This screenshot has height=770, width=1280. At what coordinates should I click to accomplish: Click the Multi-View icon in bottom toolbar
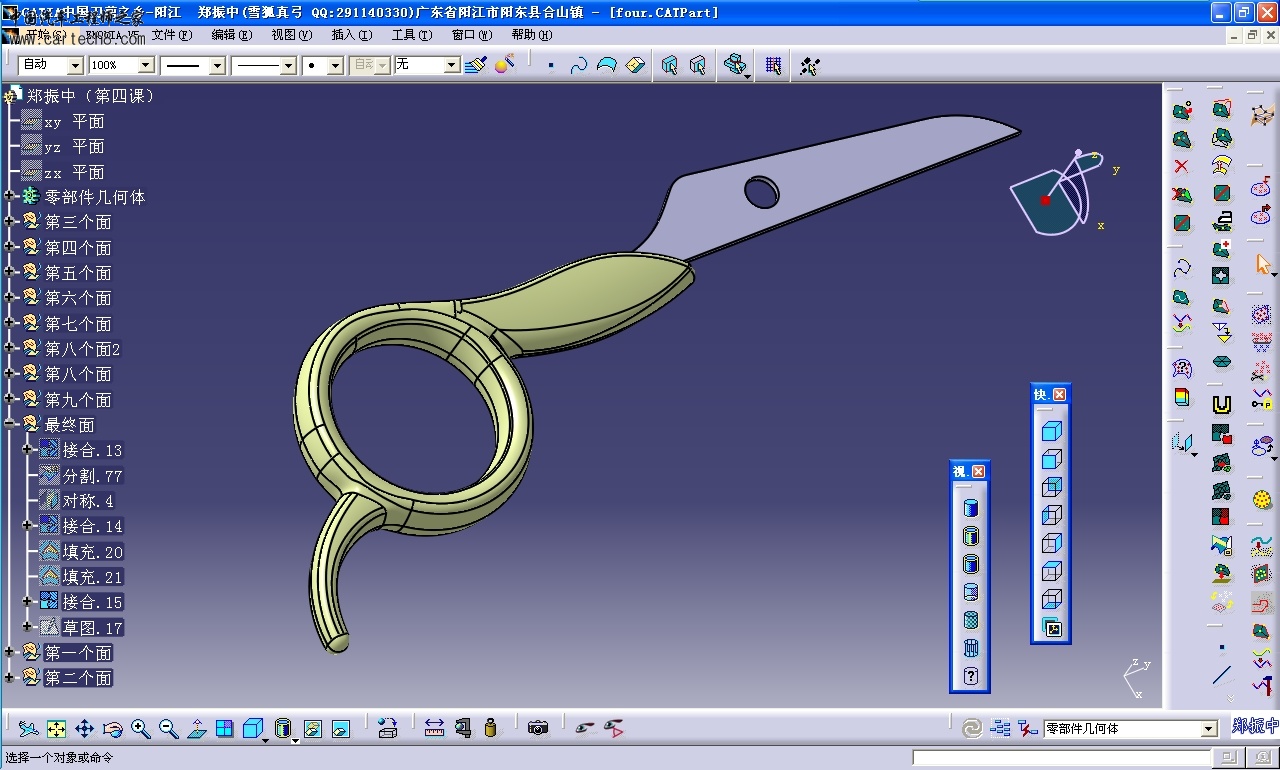click(x=225, y=729)
